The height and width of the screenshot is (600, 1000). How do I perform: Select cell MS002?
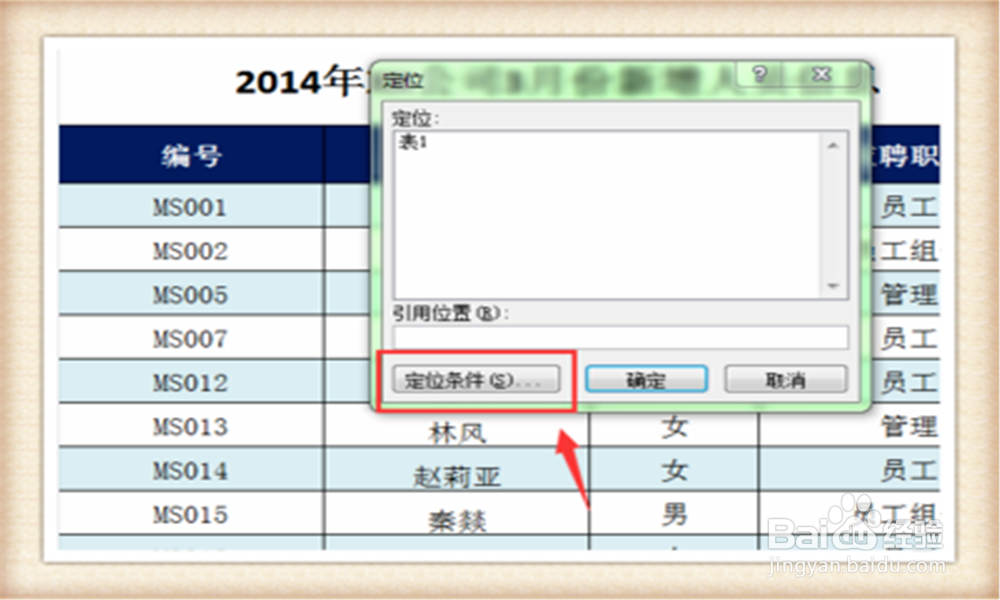coord(191,250)
